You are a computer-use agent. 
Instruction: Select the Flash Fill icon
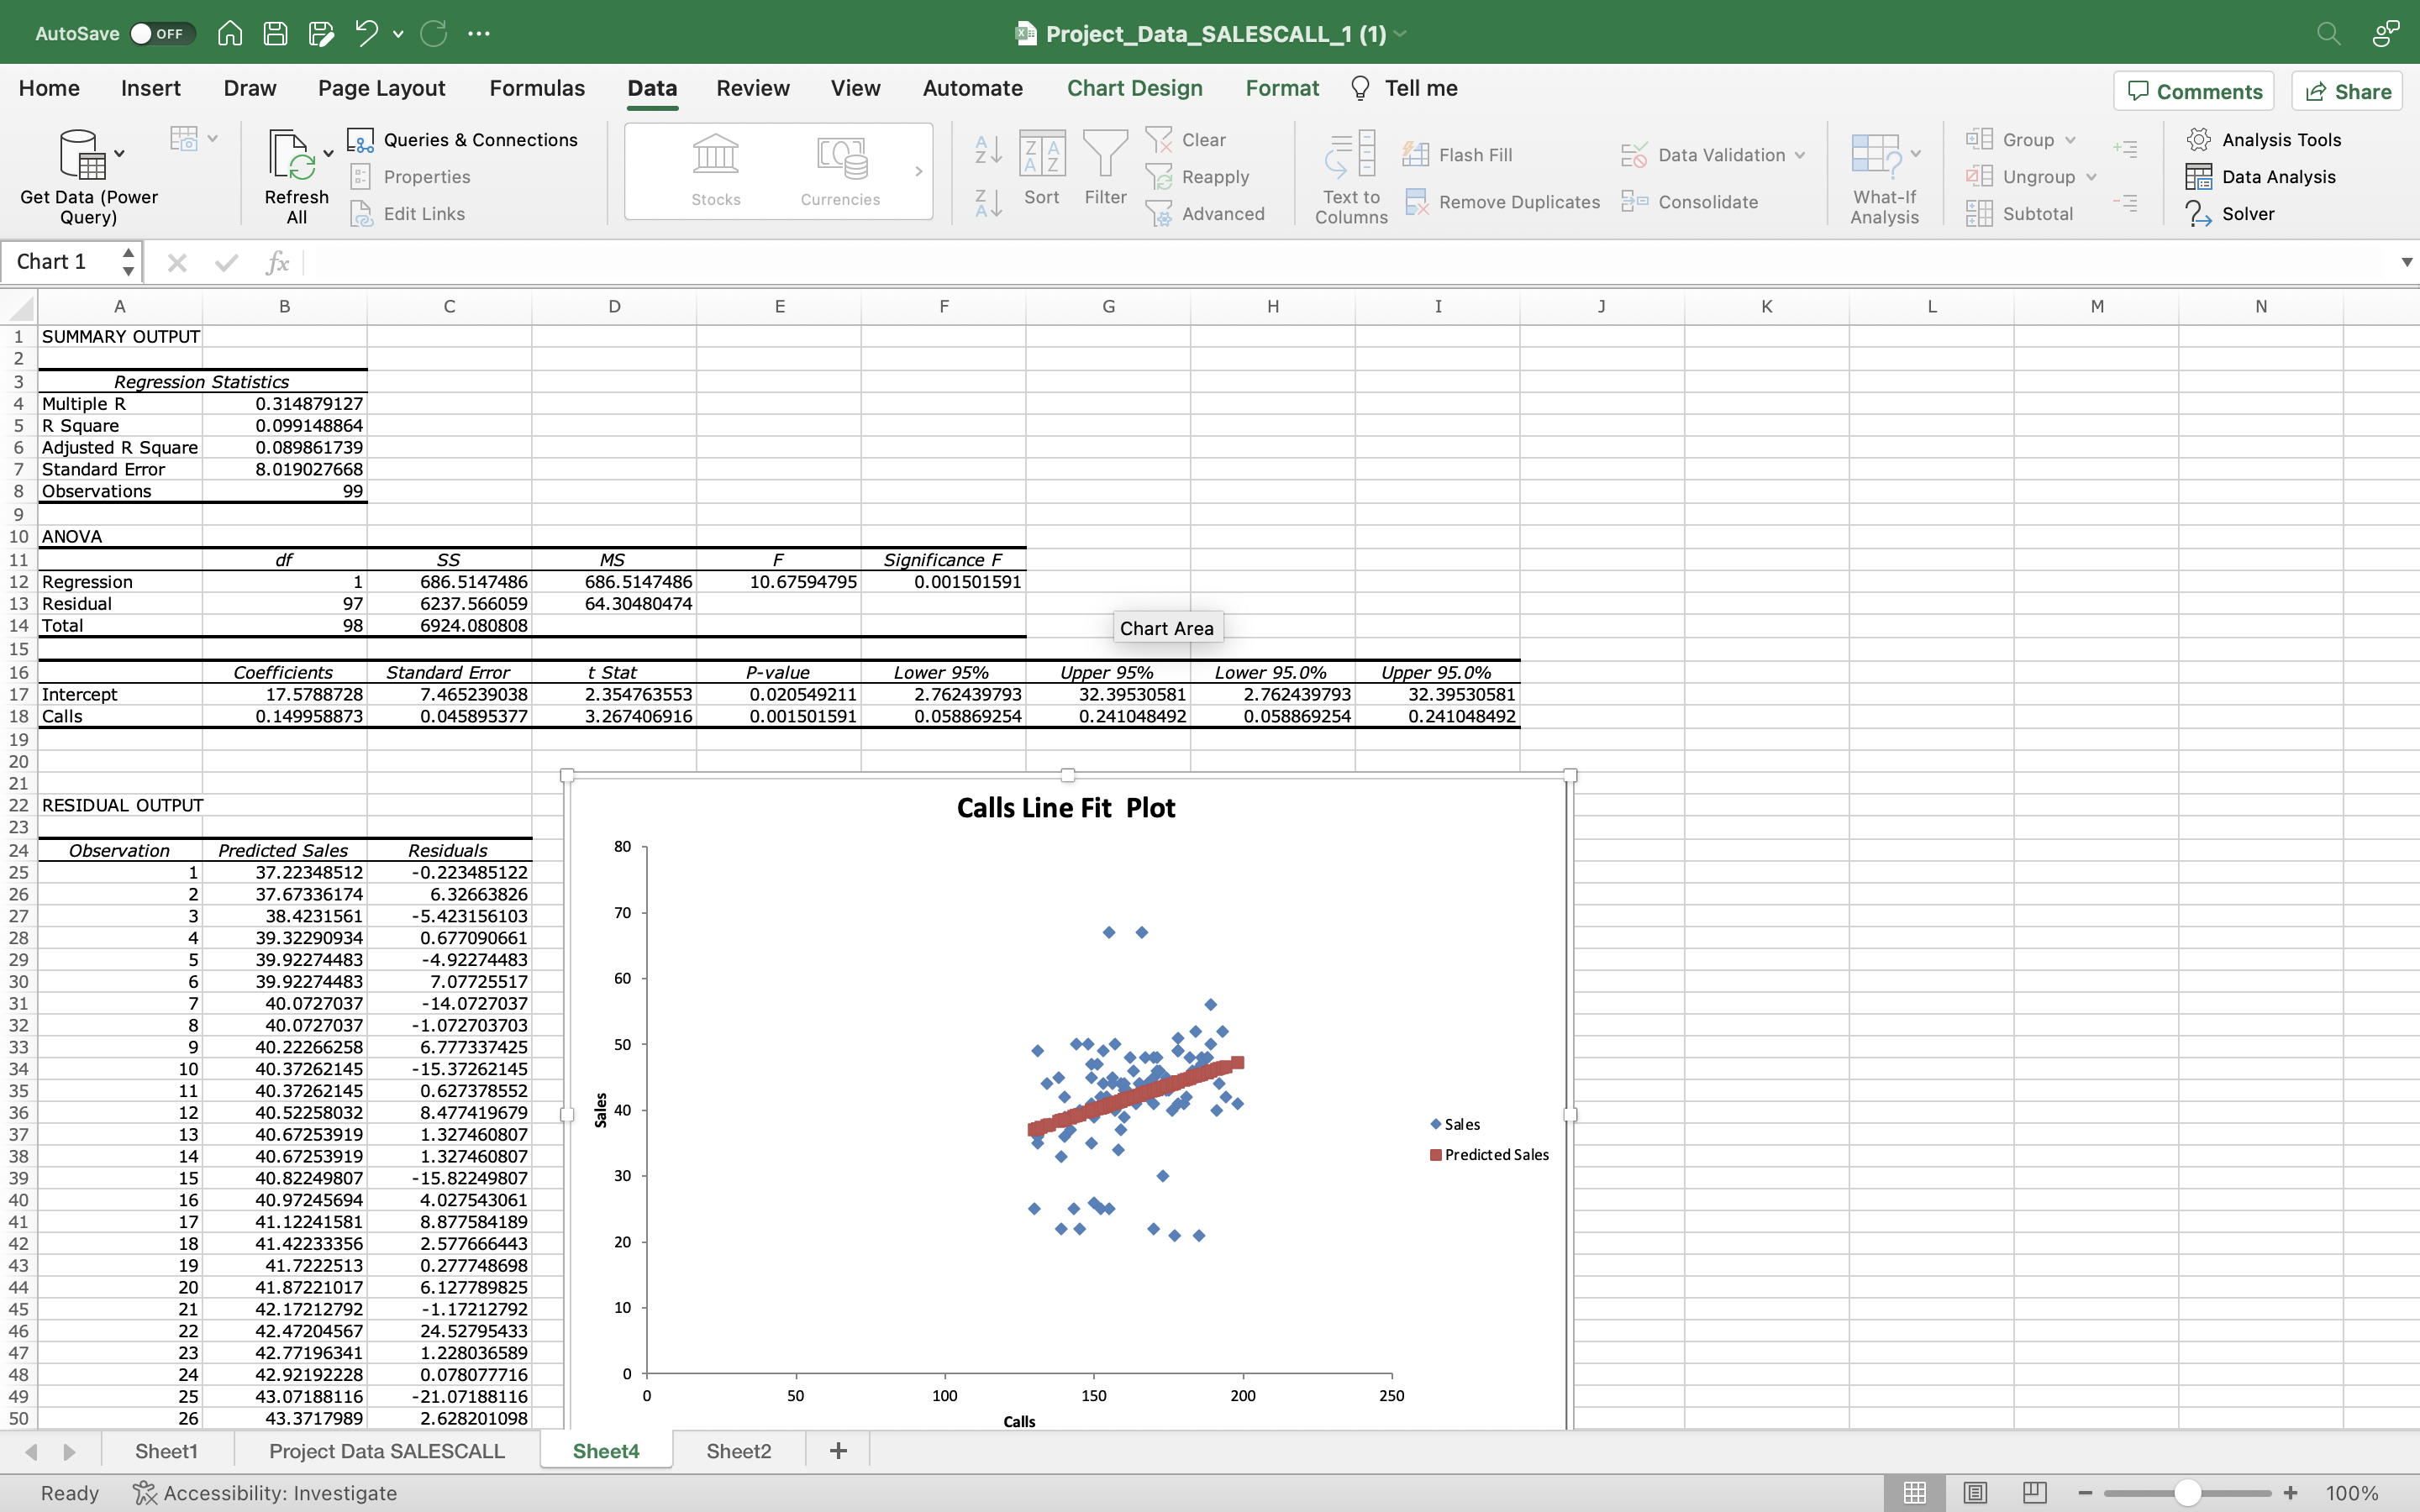click(1416, 154)
